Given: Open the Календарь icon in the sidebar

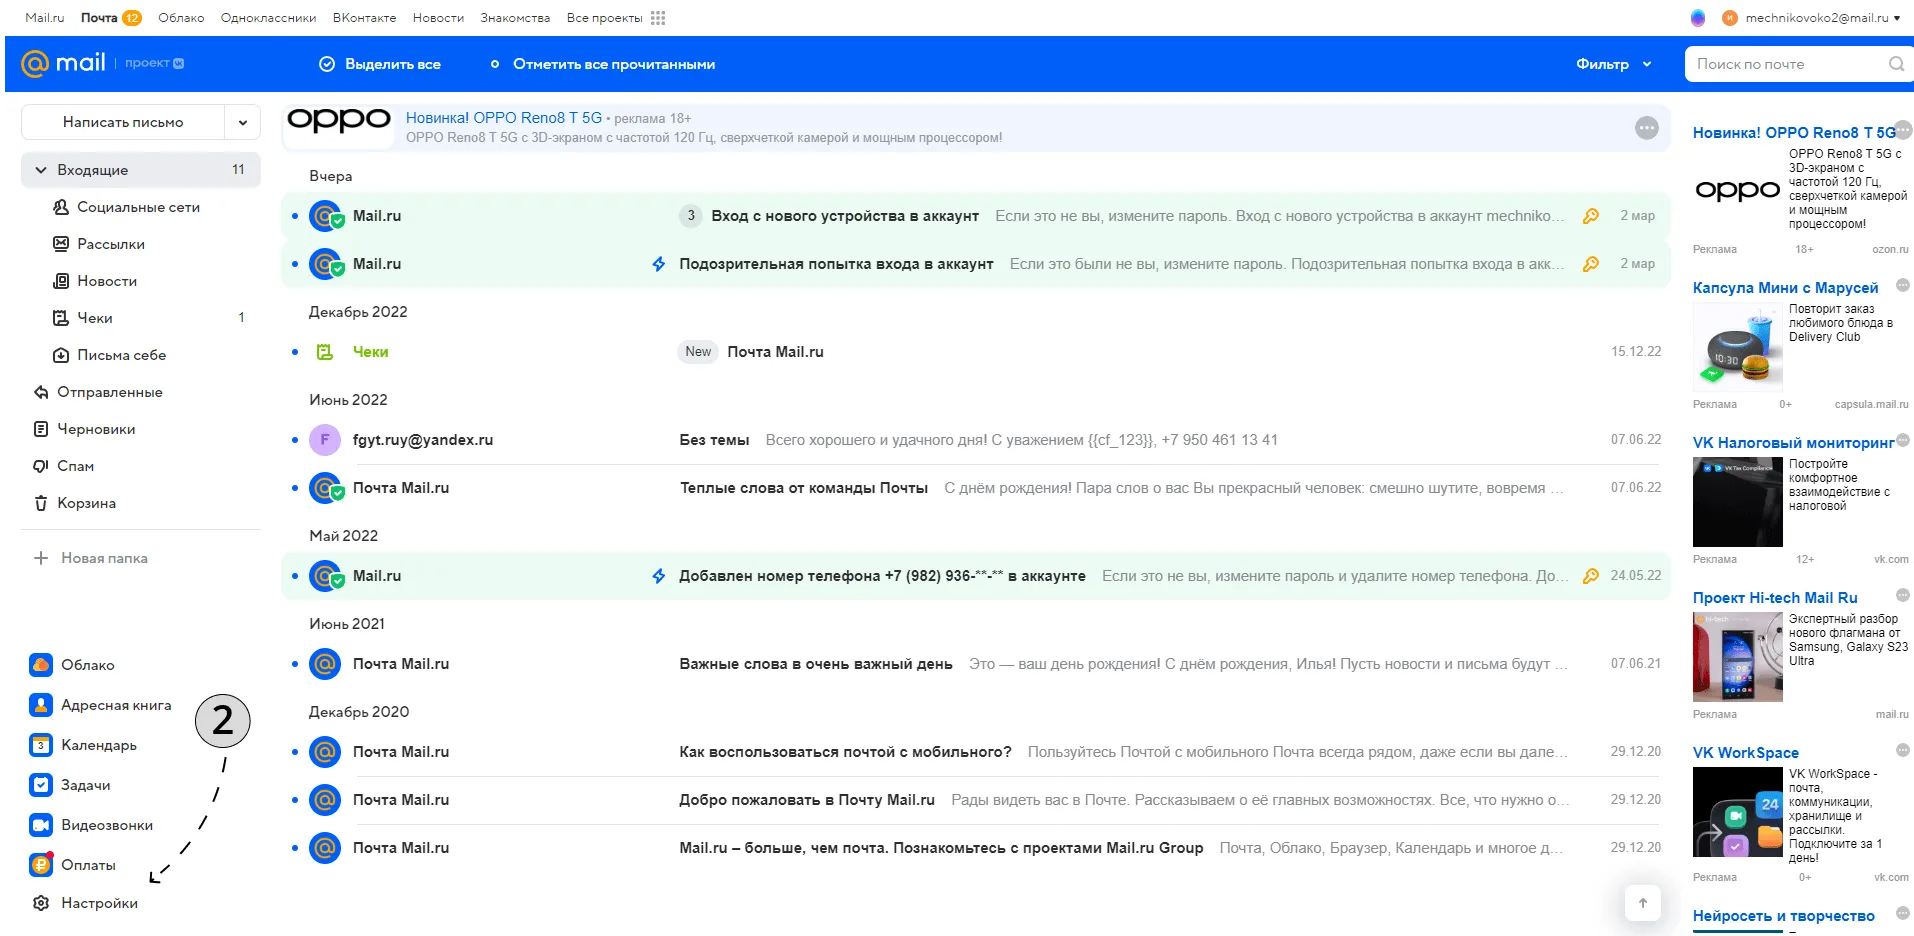Looking at the screenshot, I should click(x=41, y=745).
